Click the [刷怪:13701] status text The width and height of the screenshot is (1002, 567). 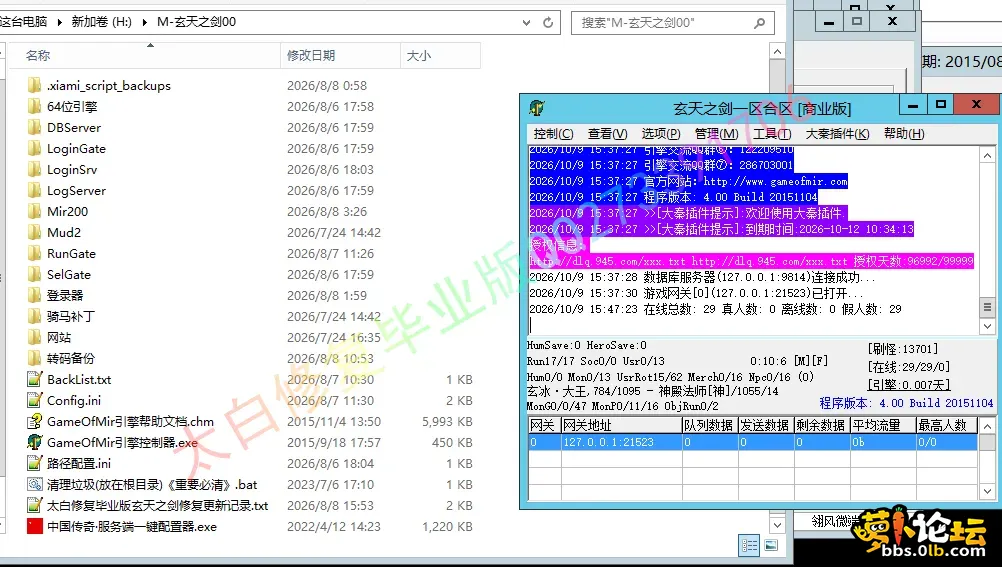pyautogui.click(x=903, y=349)
